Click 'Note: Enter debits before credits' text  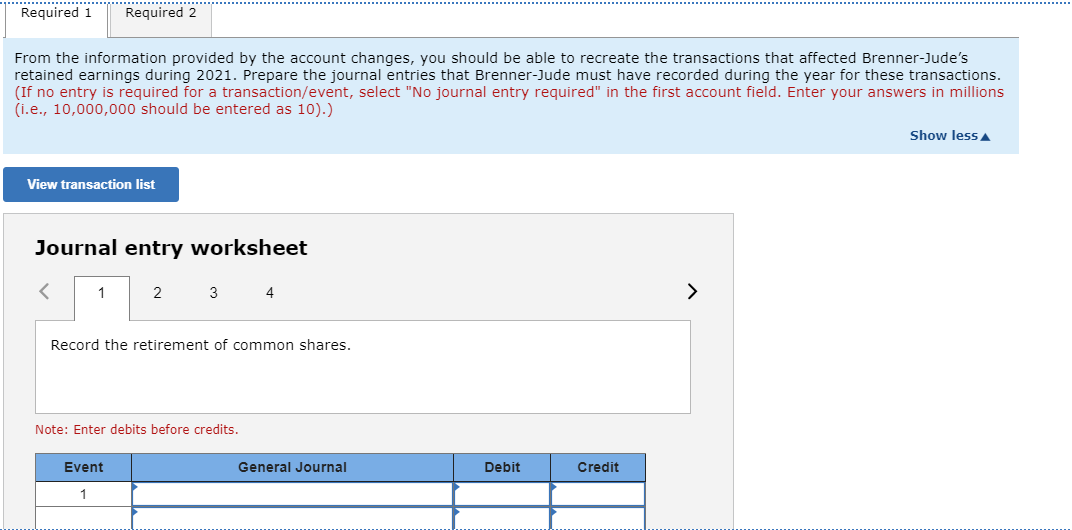point(137,430)
